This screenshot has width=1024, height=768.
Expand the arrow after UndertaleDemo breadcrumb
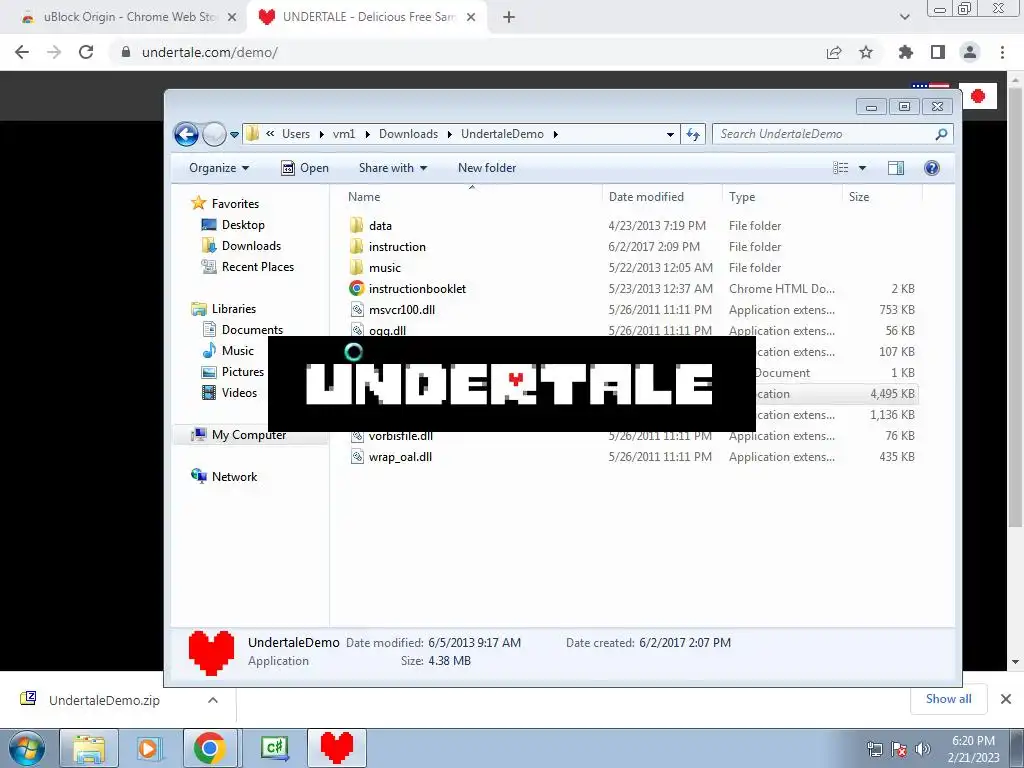click(556, 135)
